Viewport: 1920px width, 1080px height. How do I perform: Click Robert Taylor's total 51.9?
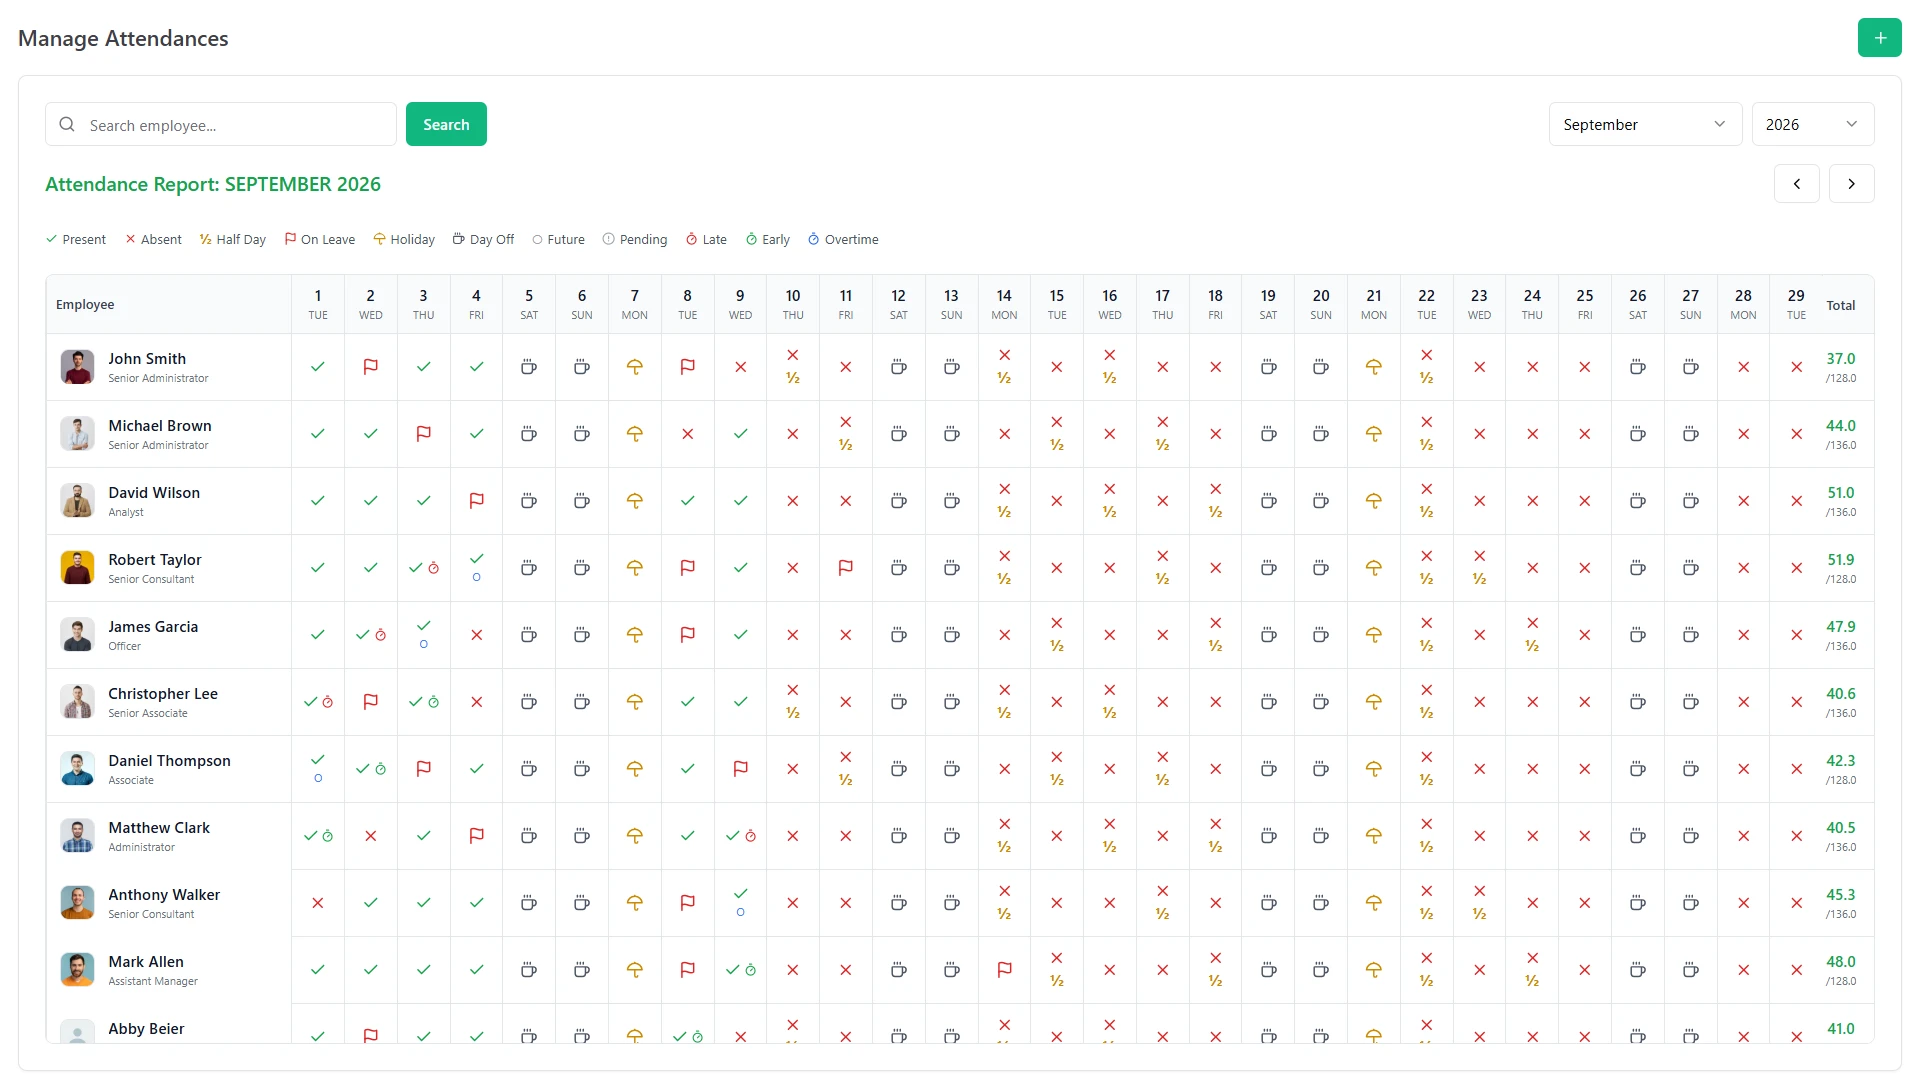(x=1840, y=560)
